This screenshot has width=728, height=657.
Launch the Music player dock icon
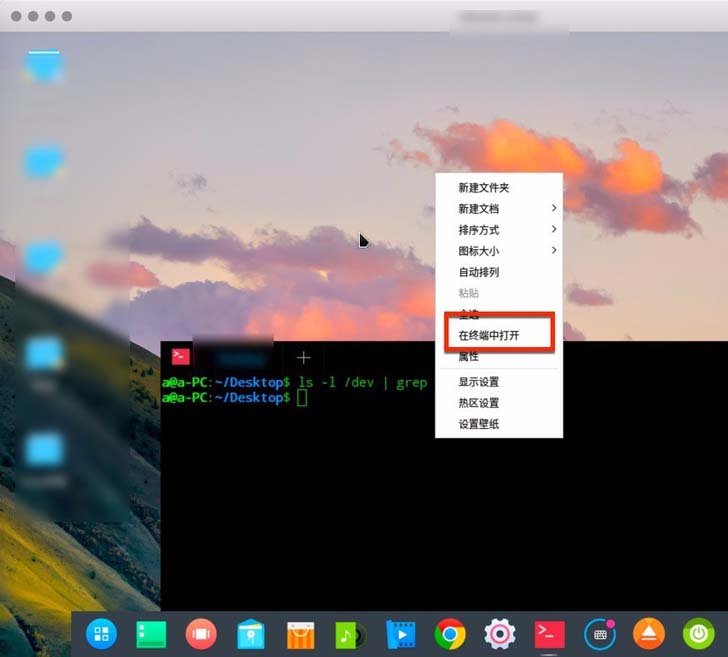[x=350, y=635]
